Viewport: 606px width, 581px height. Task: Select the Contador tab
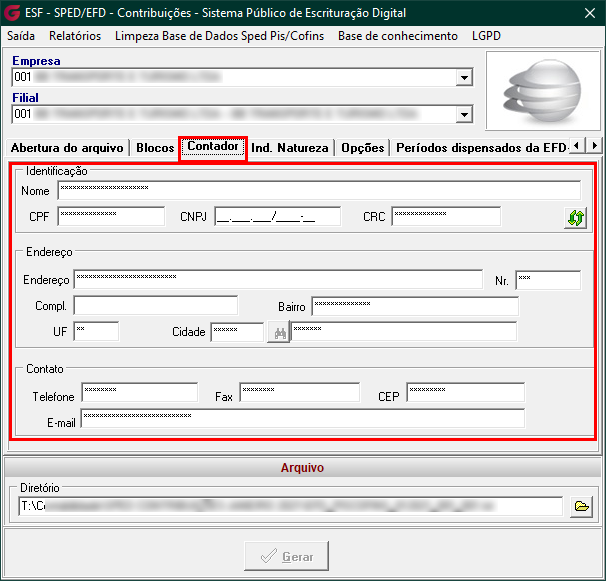pyautogui.click(x=213, y=147)
